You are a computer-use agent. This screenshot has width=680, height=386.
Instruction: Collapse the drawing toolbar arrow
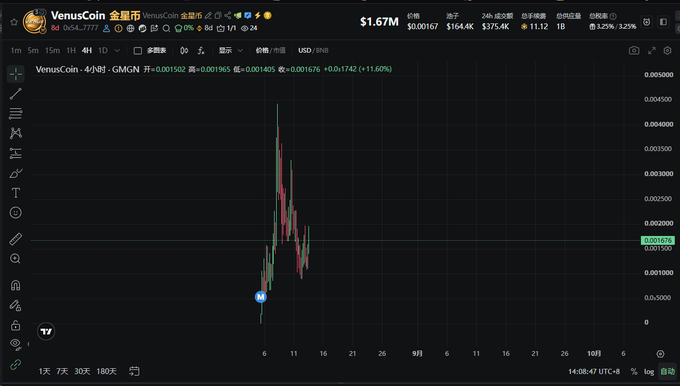tap(28, 344)
